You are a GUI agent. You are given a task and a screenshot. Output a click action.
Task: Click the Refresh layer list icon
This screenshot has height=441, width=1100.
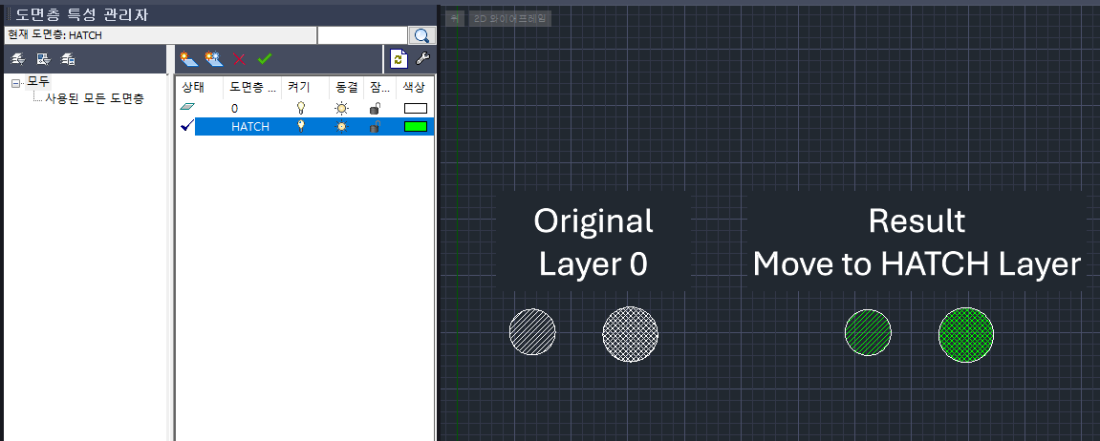coord(397,59)
